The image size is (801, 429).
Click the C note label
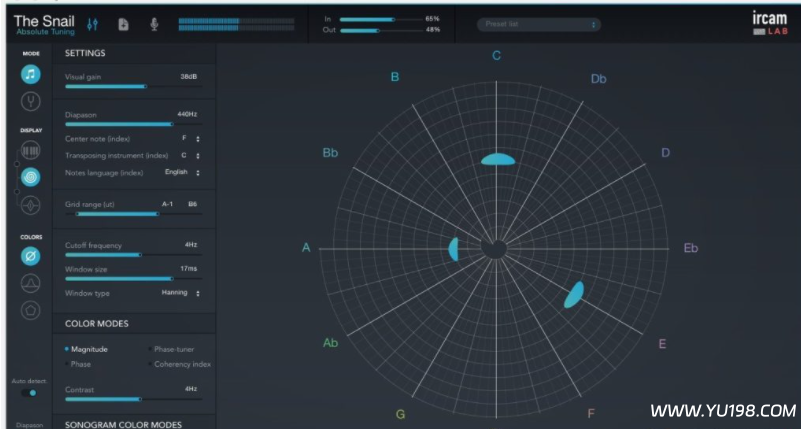click(497, 56)
